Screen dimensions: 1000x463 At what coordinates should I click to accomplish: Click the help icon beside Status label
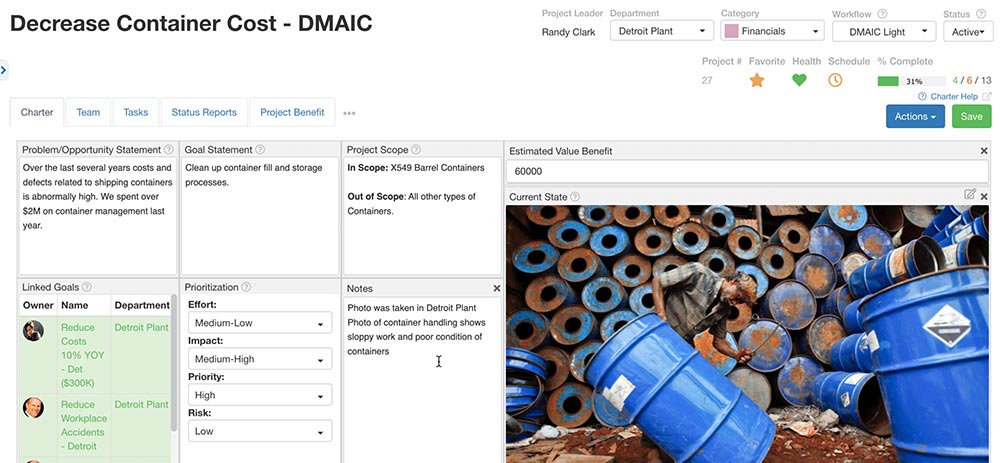pyautogui.click(x=982, y=14)
